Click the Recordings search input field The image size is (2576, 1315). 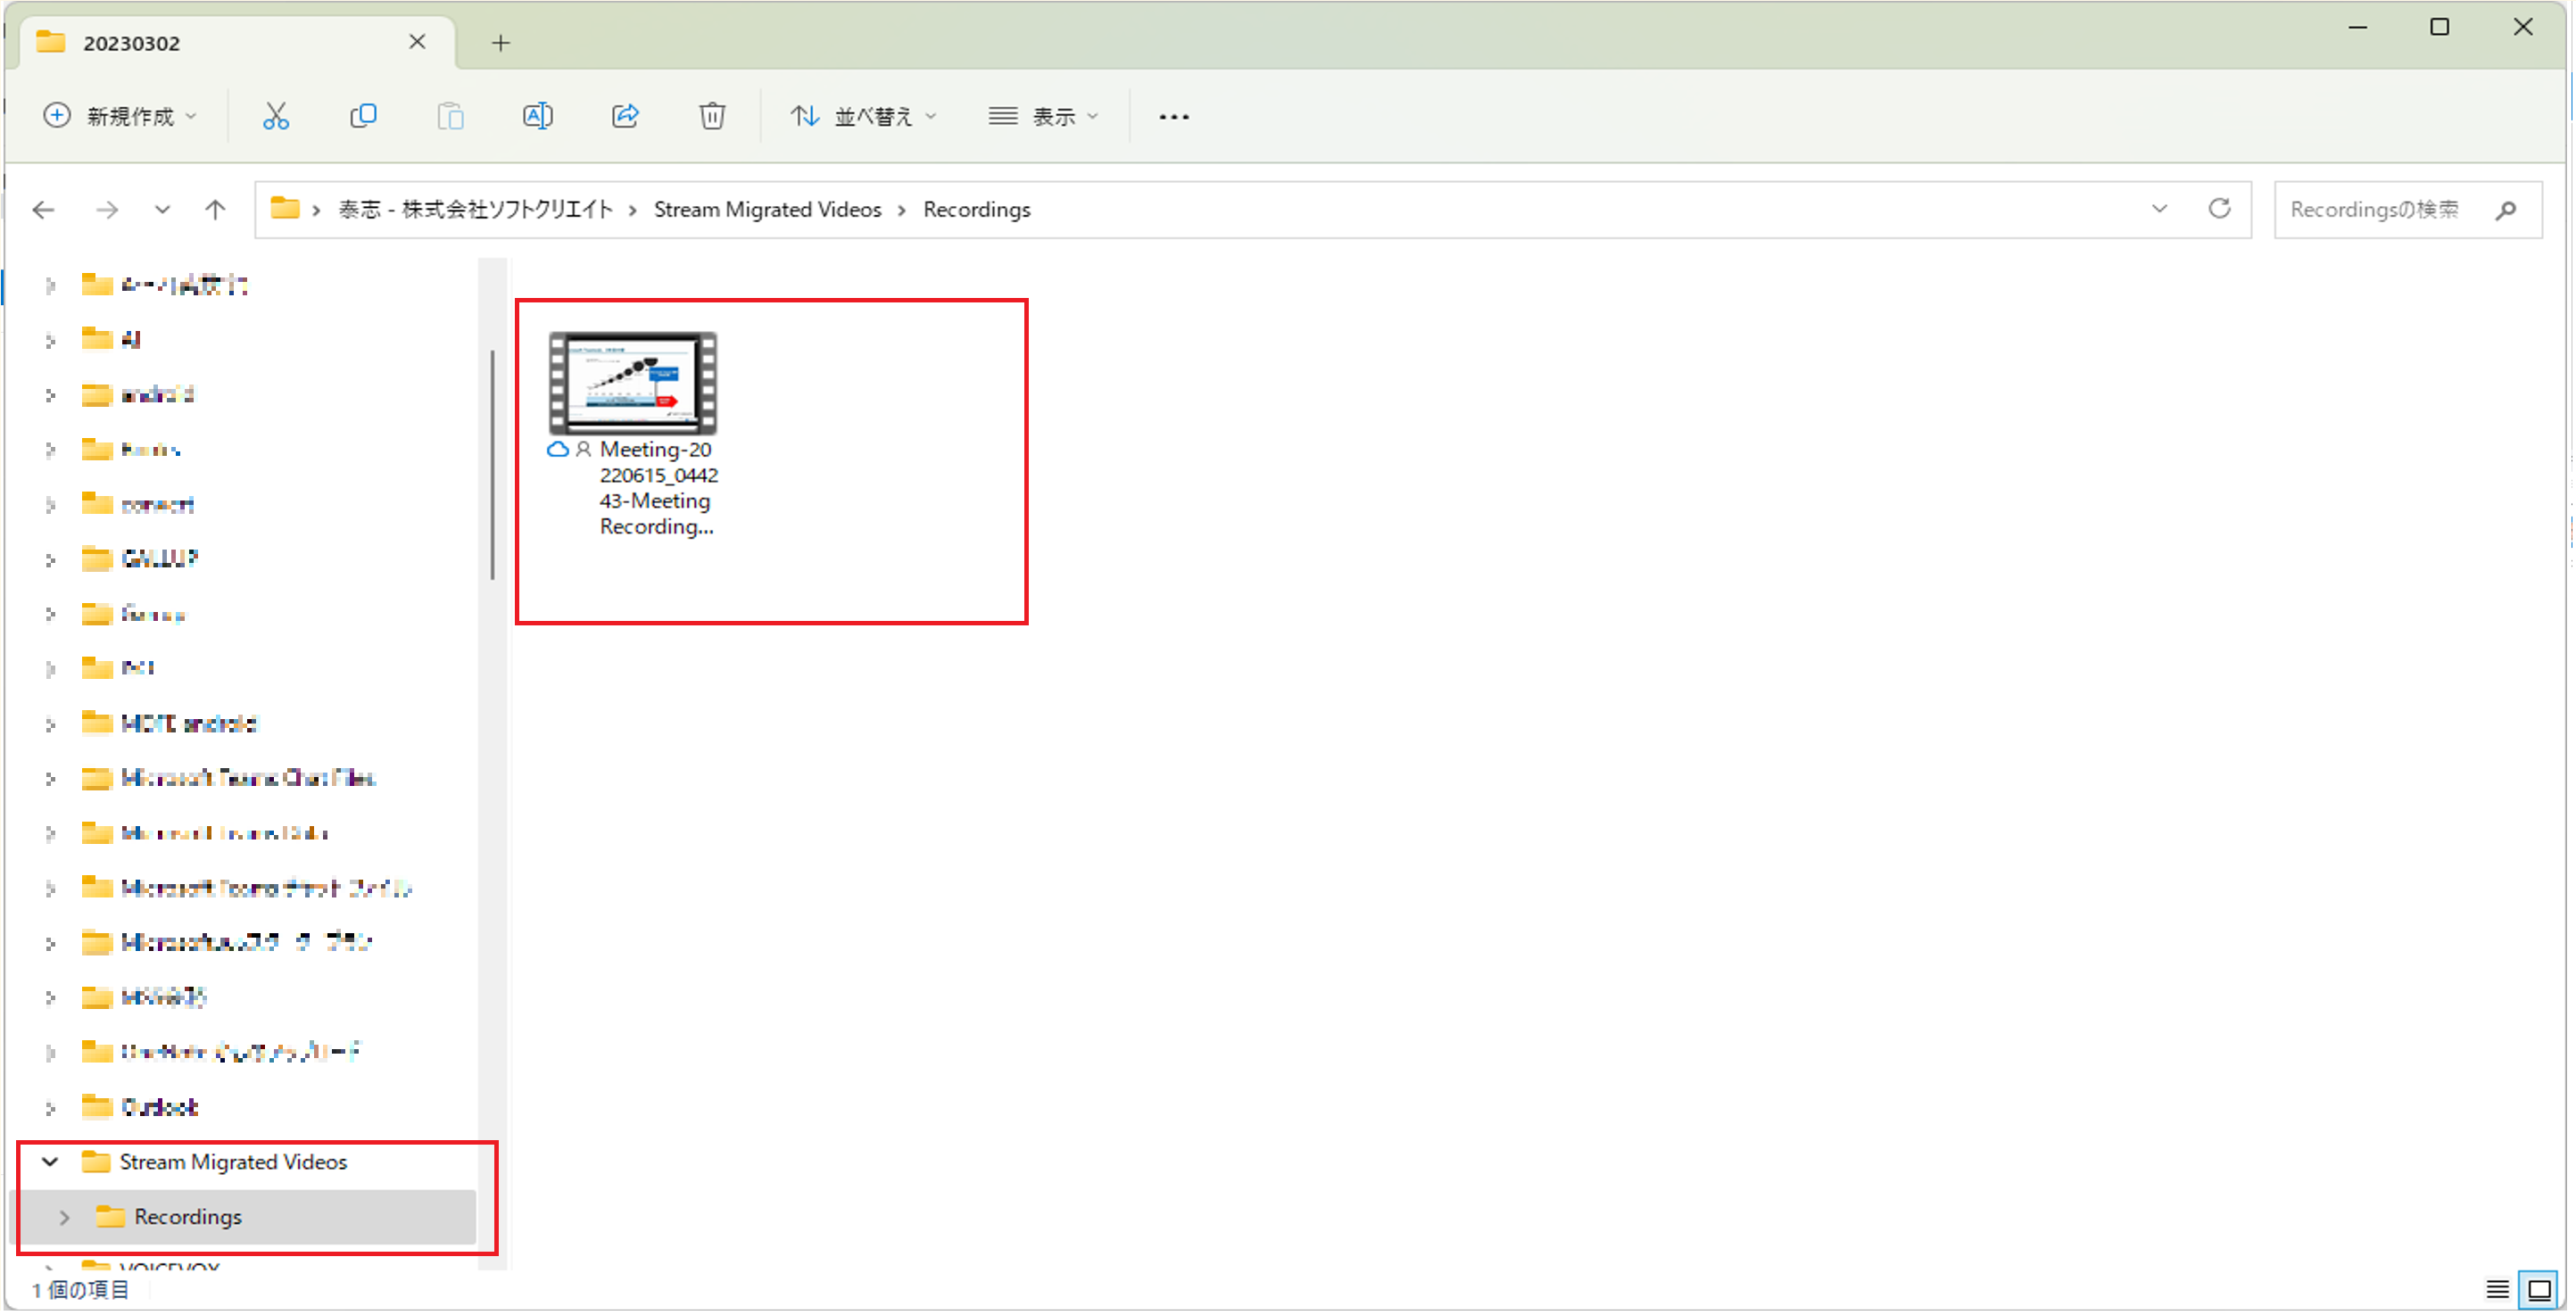click(x=2400, y=210)
